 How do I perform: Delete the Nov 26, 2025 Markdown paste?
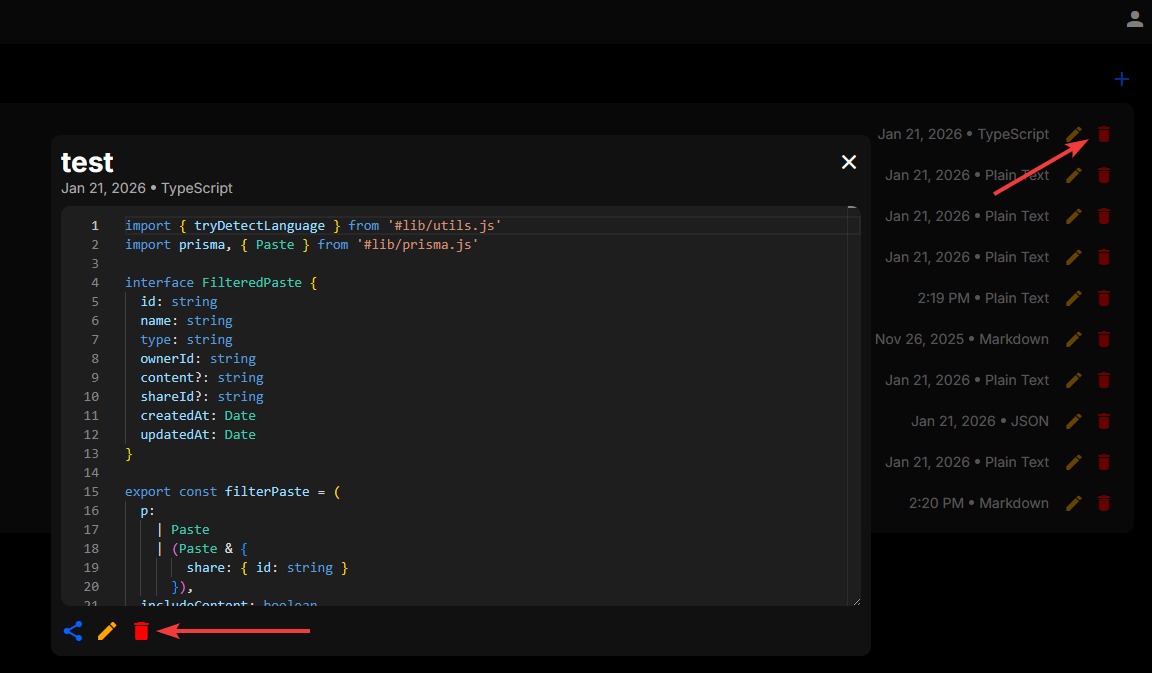[1104, 339]
